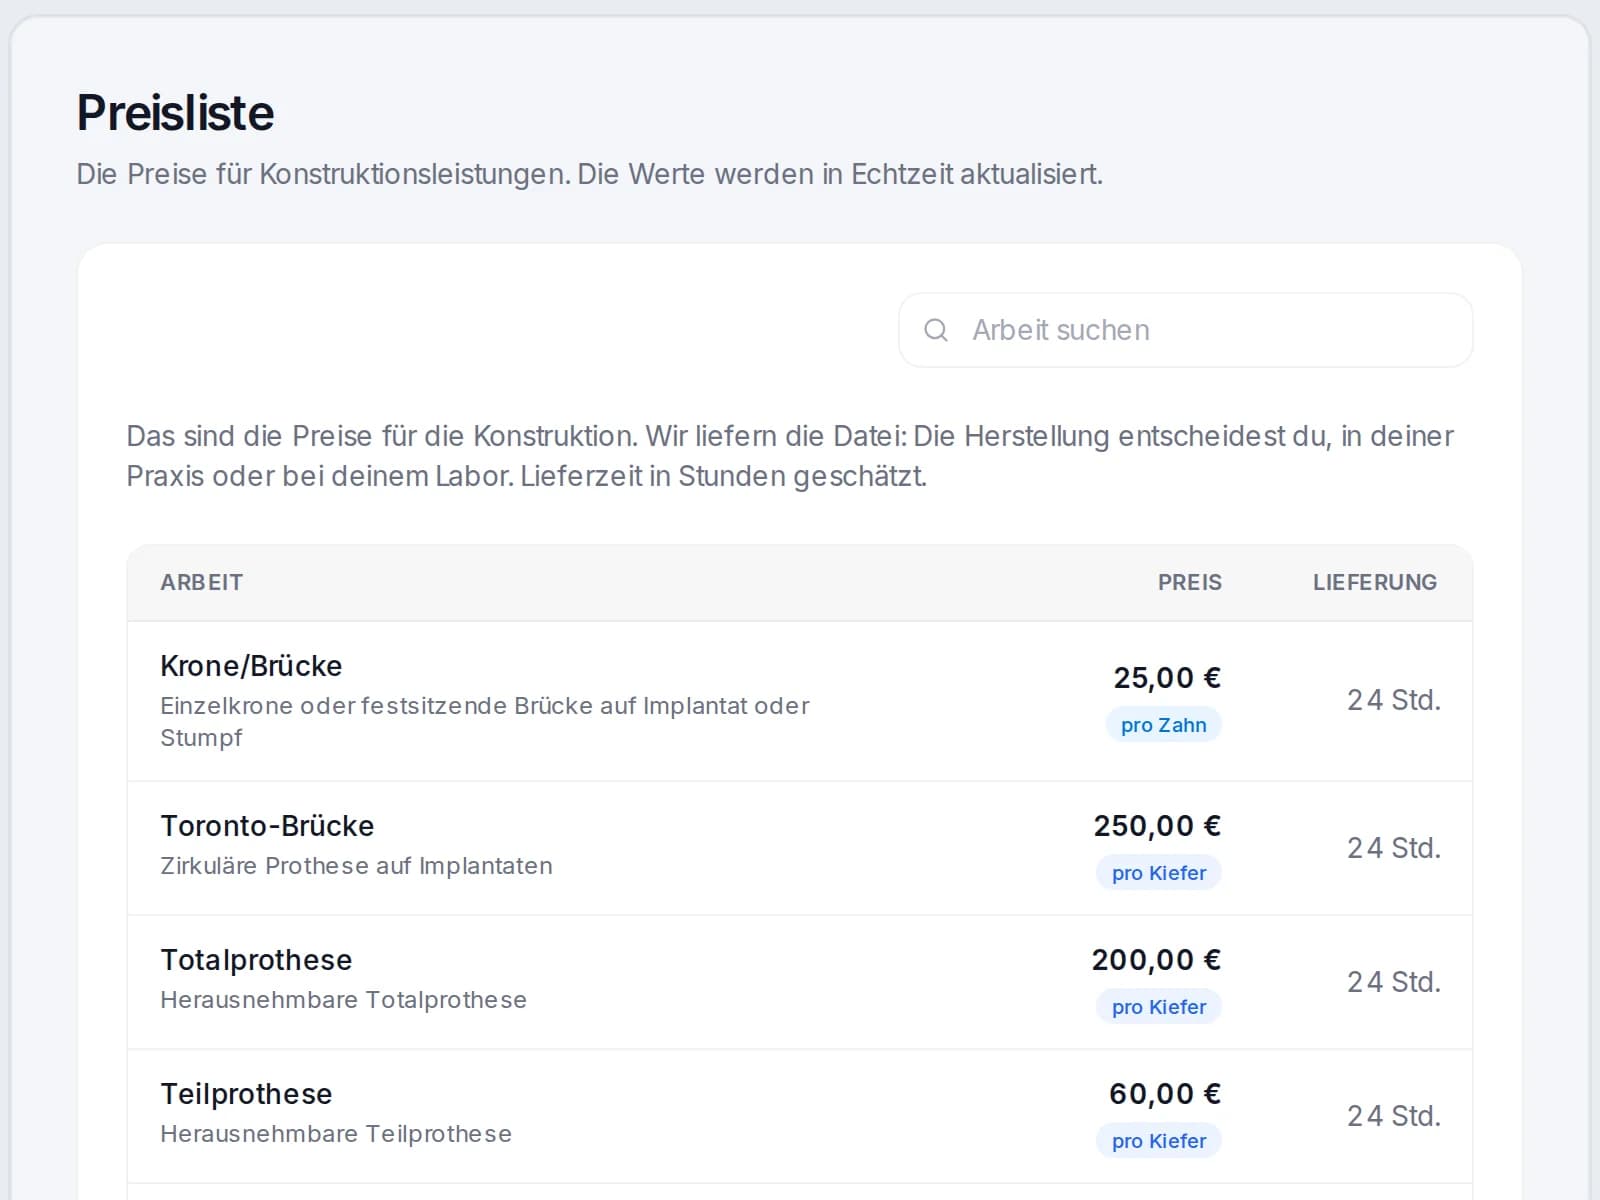Click 'pro Kiefer' badge in Toronto-Brücke row
This screenshot has width=1600, height=1200.
[x=1159, y=873]
